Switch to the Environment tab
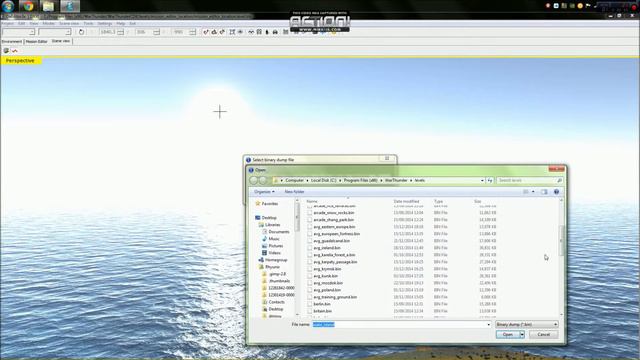 click(x=12, y=41)
